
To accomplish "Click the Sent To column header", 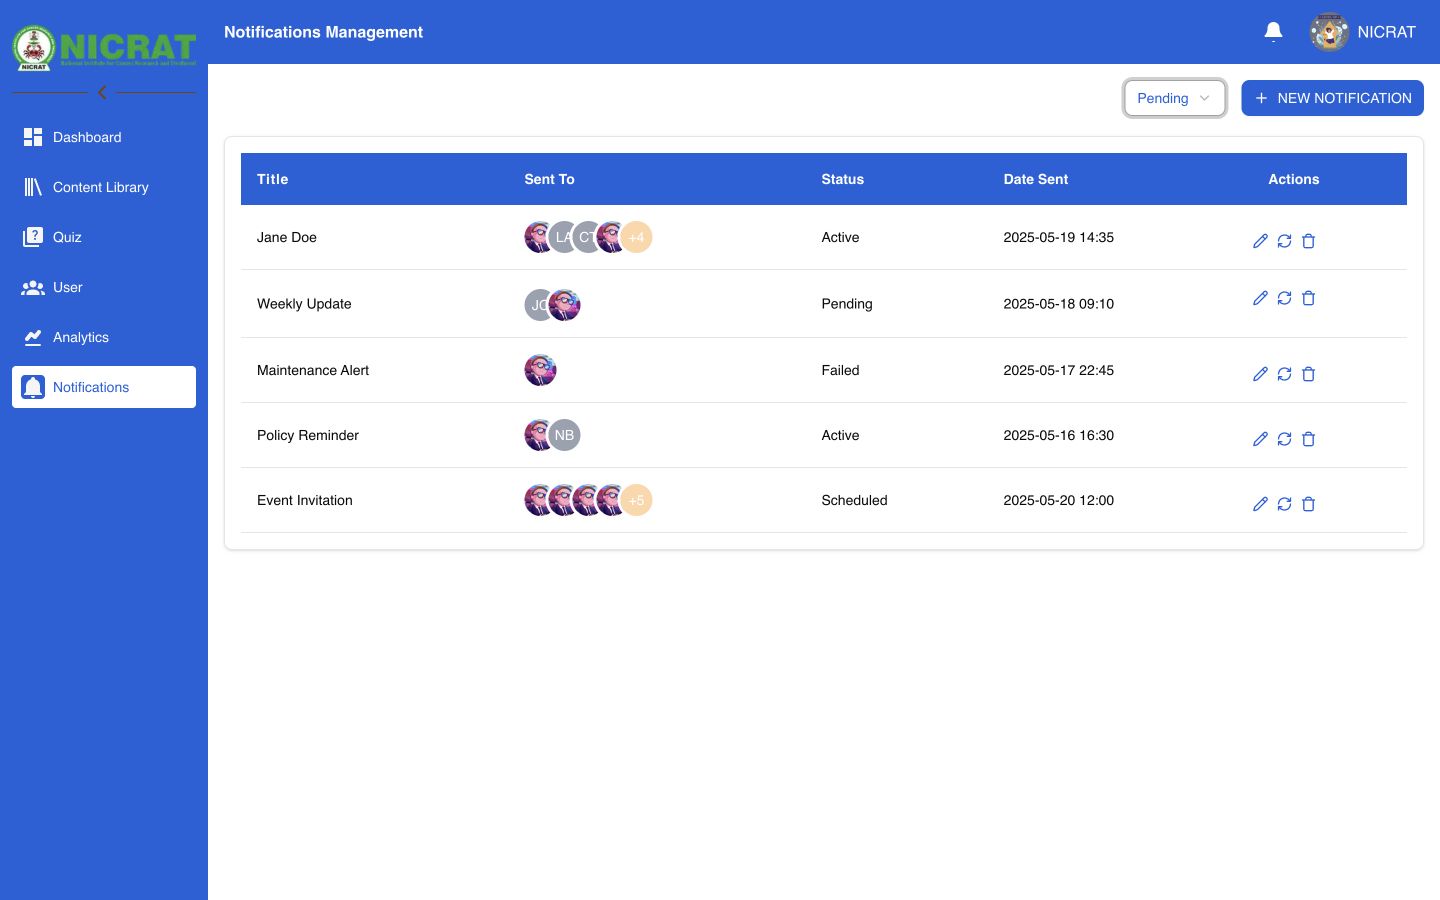I will pos(550,179).
